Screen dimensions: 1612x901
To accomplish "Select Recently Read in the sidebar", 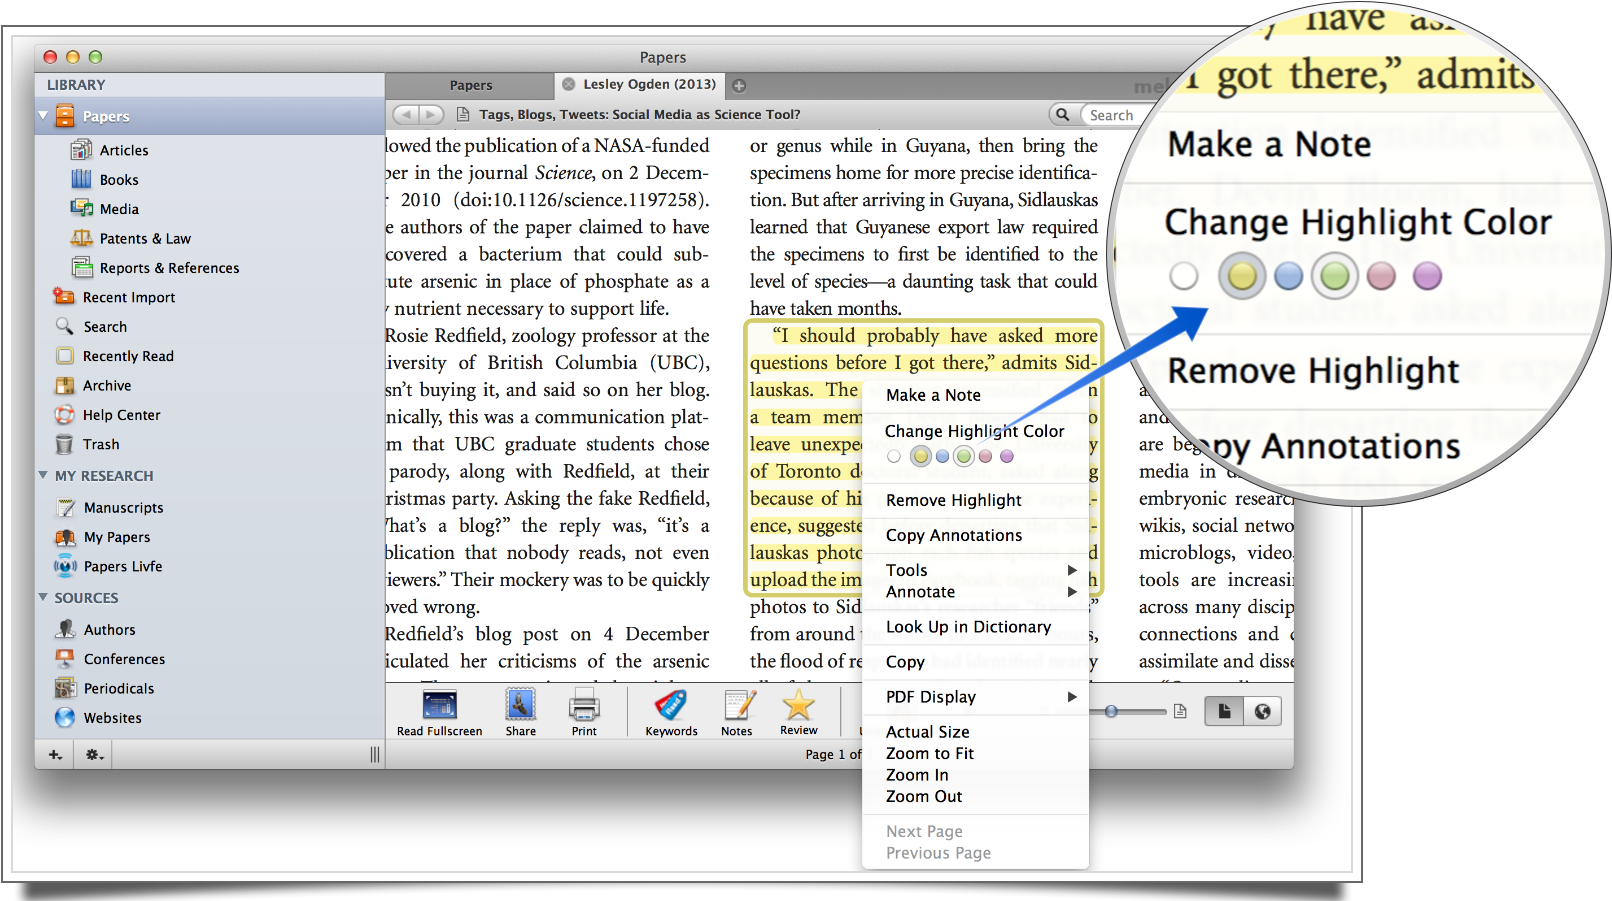I will 128,355.
